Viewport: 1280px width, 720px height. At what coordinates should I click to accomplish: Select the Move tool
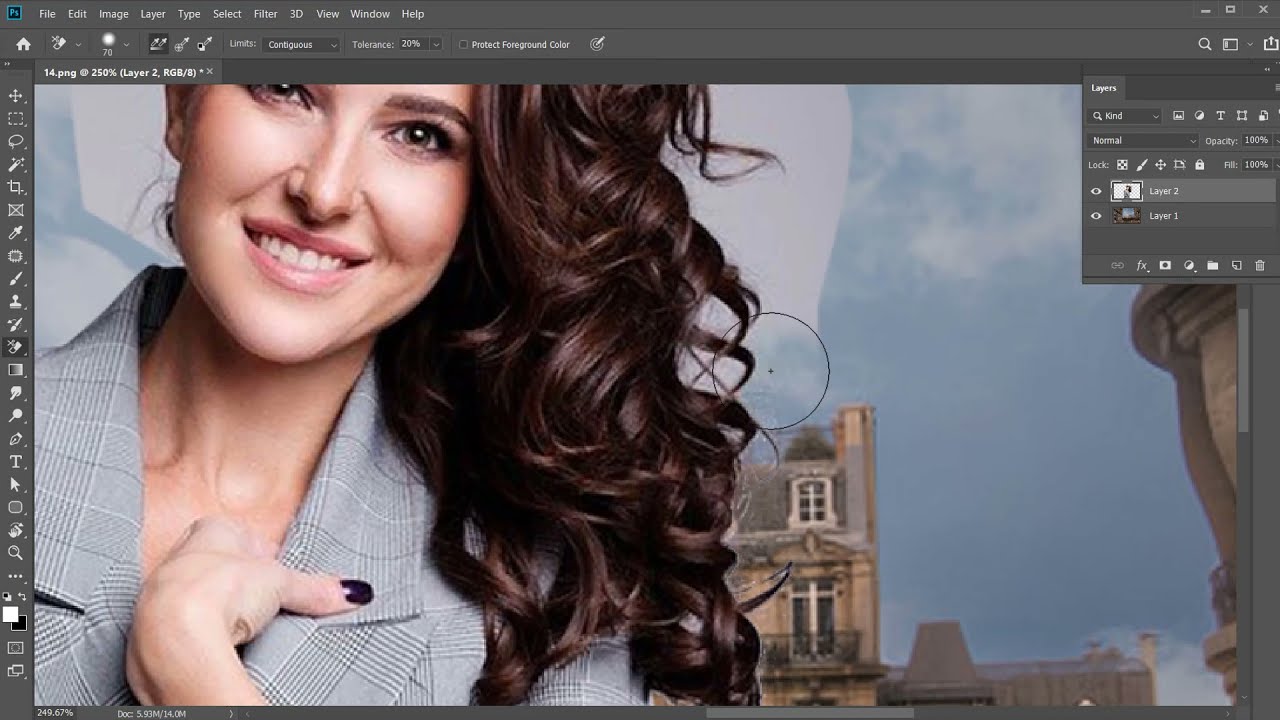(x=16, y=96)
